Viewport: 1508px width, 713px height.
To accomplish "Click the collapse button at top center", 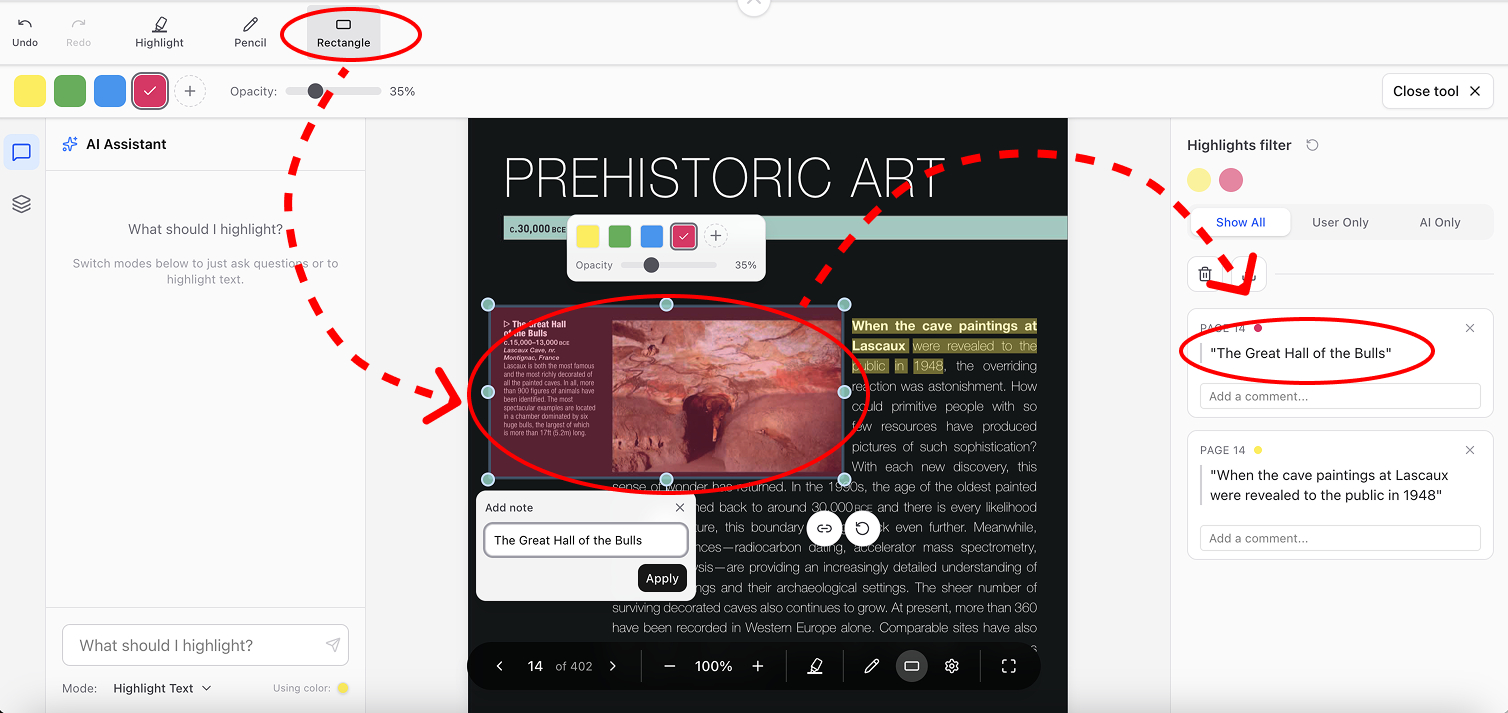I will [754, 3].
